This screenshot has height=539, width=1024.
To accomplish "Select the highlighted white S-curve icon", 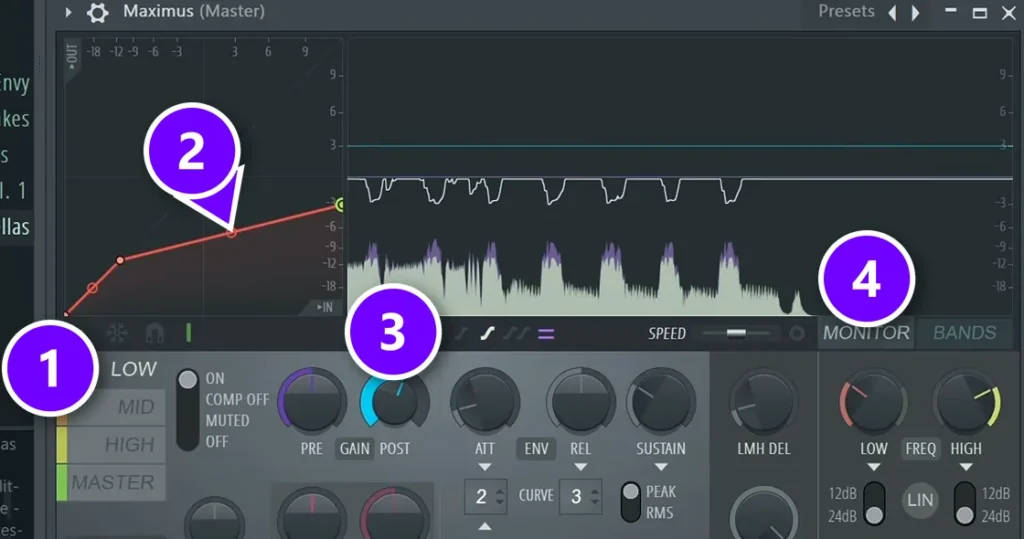I will [x=487, y=334].
